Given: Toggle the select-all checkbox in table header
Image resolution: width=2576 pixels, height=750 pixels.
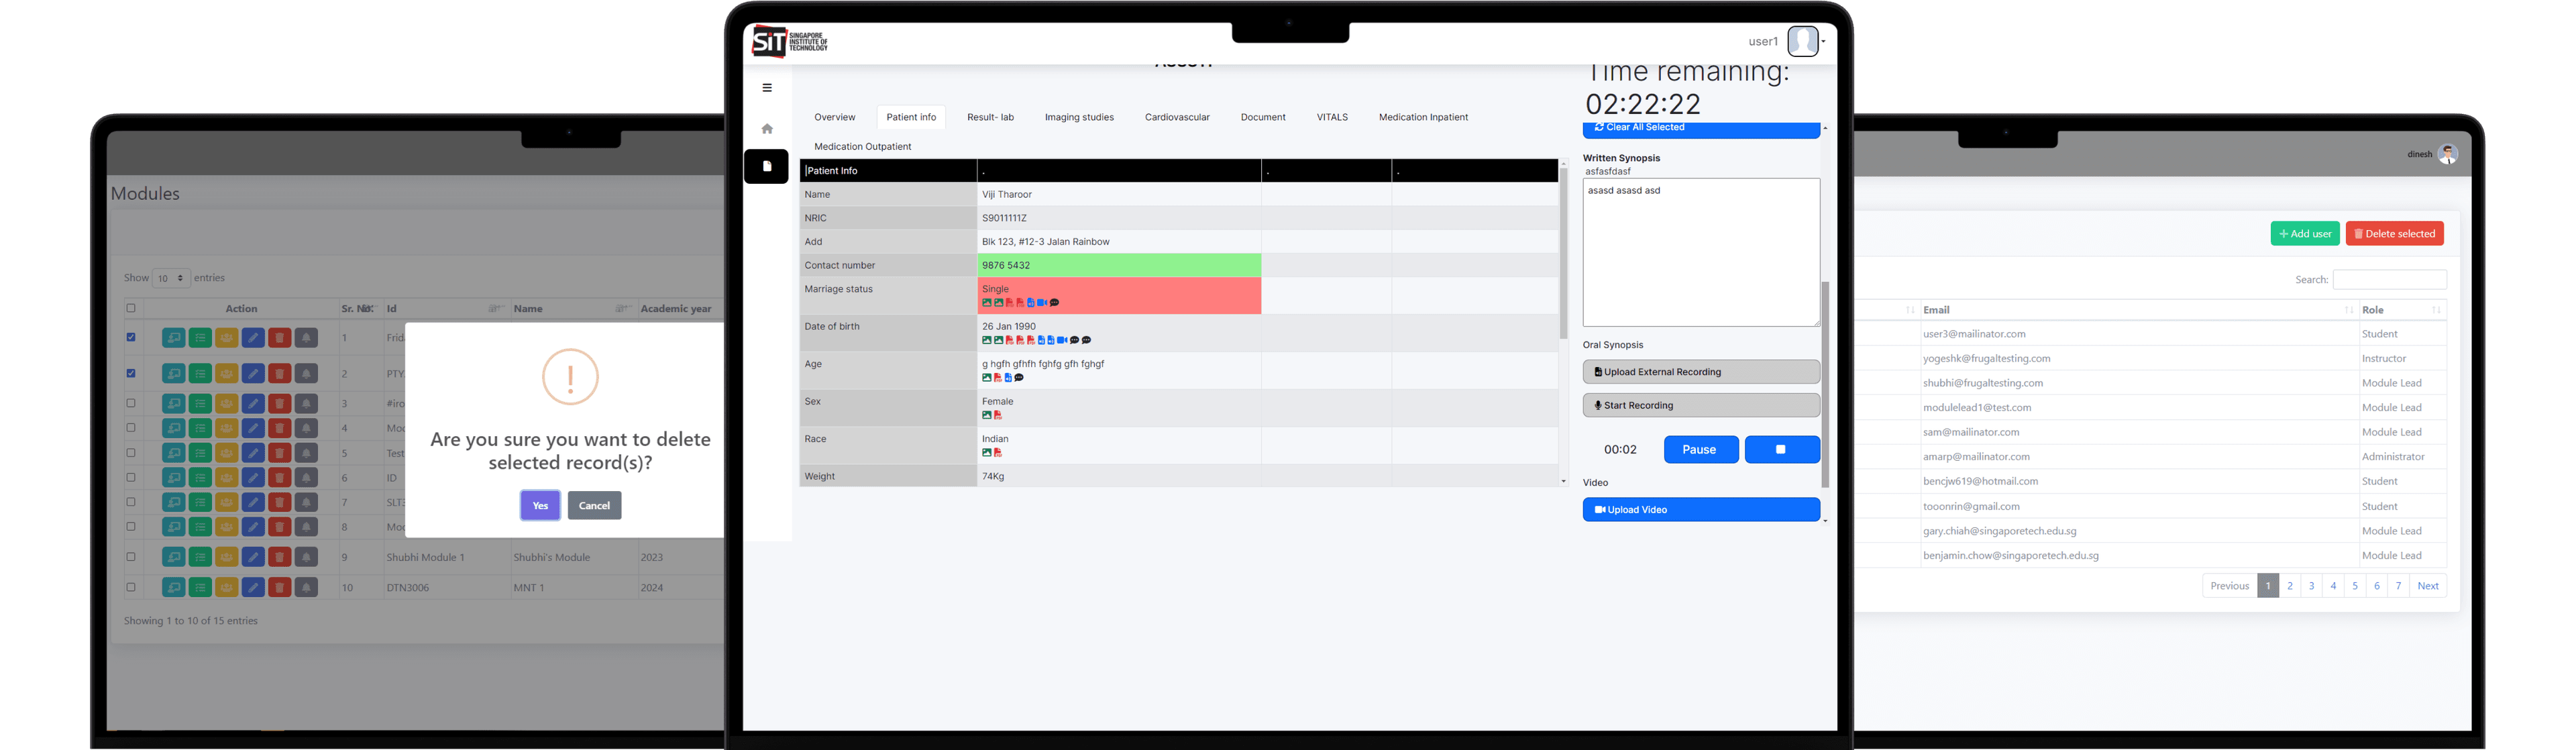Looking at the screenshot, I should pyautogui.click(x=131, y=308).
